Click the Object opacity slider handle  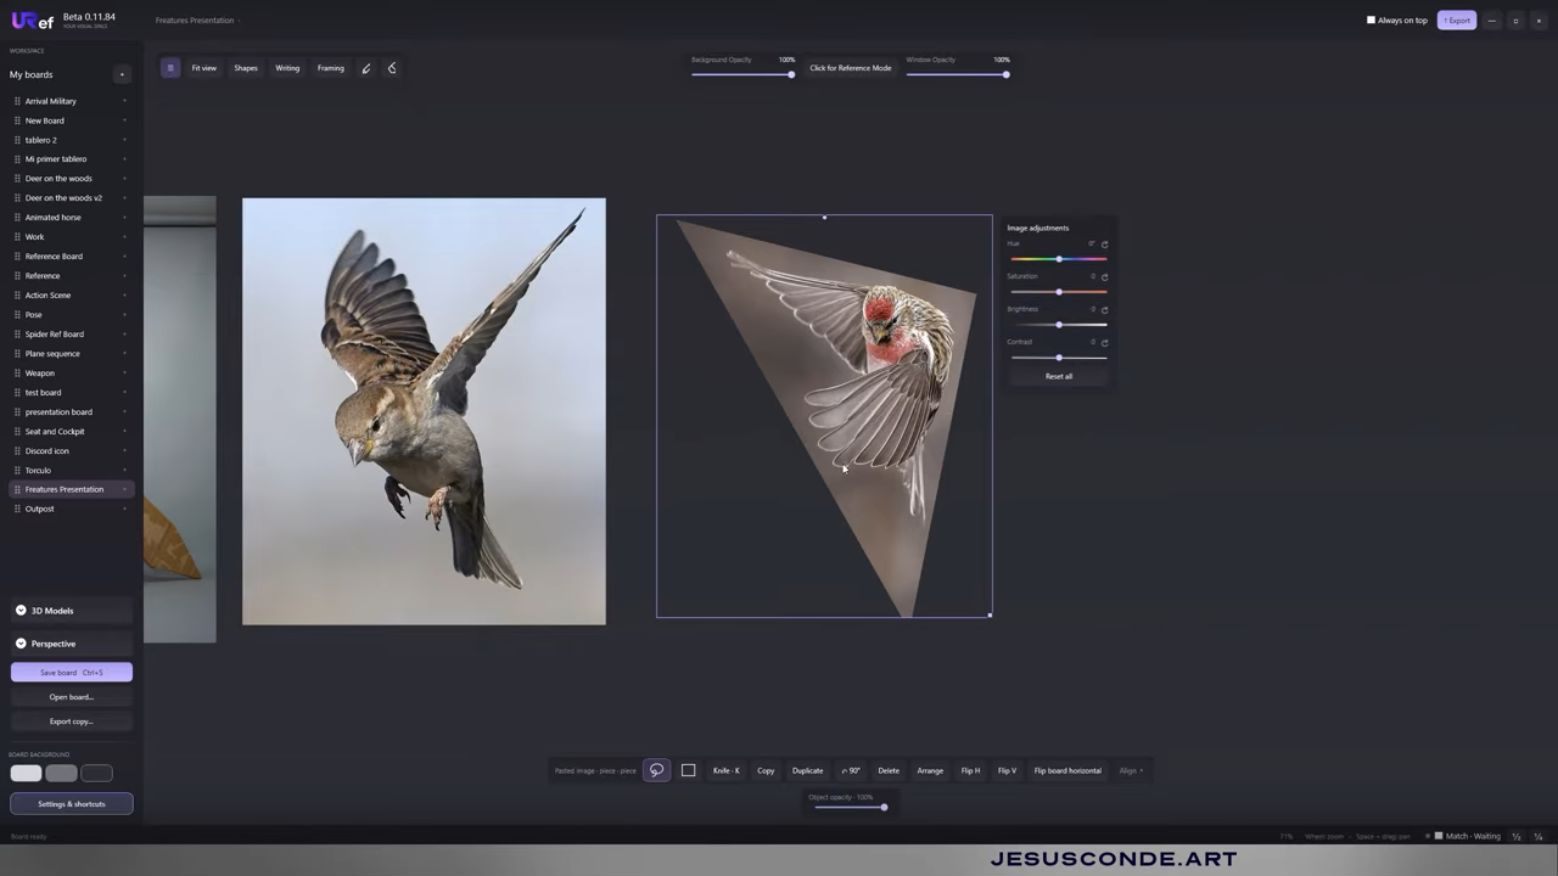[x=884, y=807]
